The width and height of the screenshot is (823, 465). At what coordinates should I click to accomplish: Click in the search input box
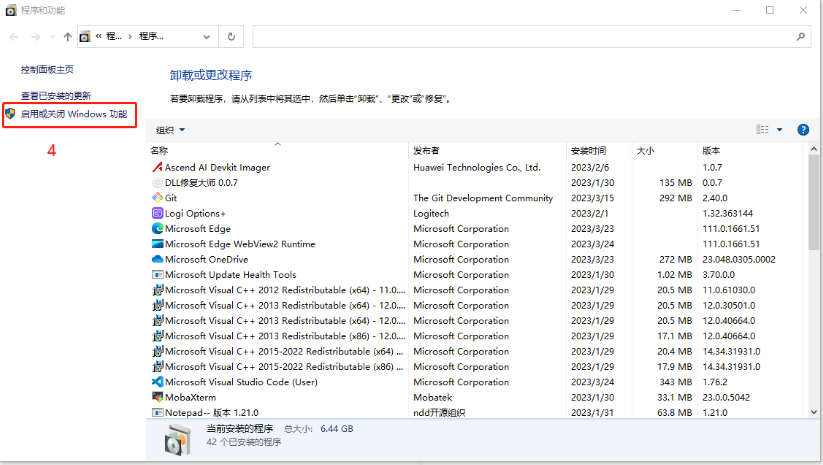[x=525, y=37]
